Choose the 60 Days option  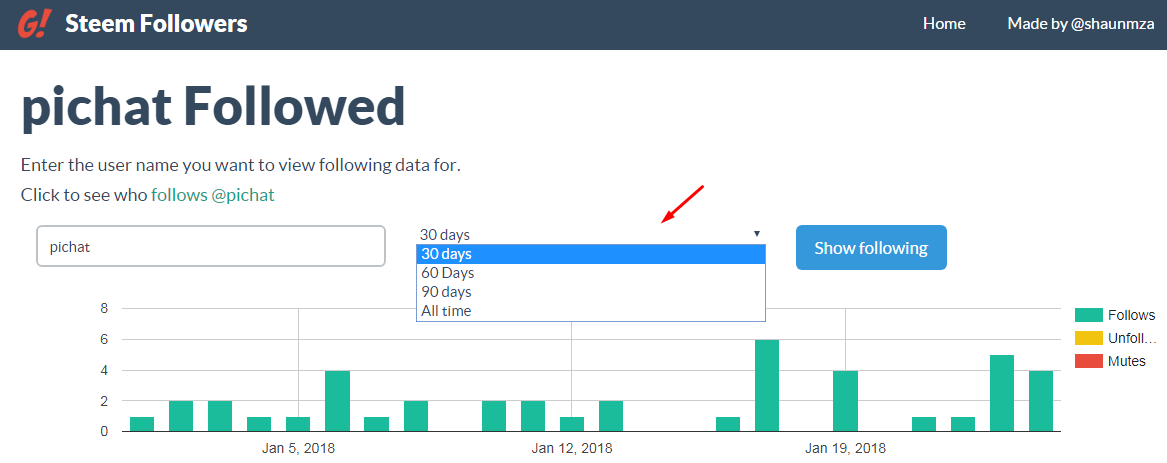click(x=591, y=273)
